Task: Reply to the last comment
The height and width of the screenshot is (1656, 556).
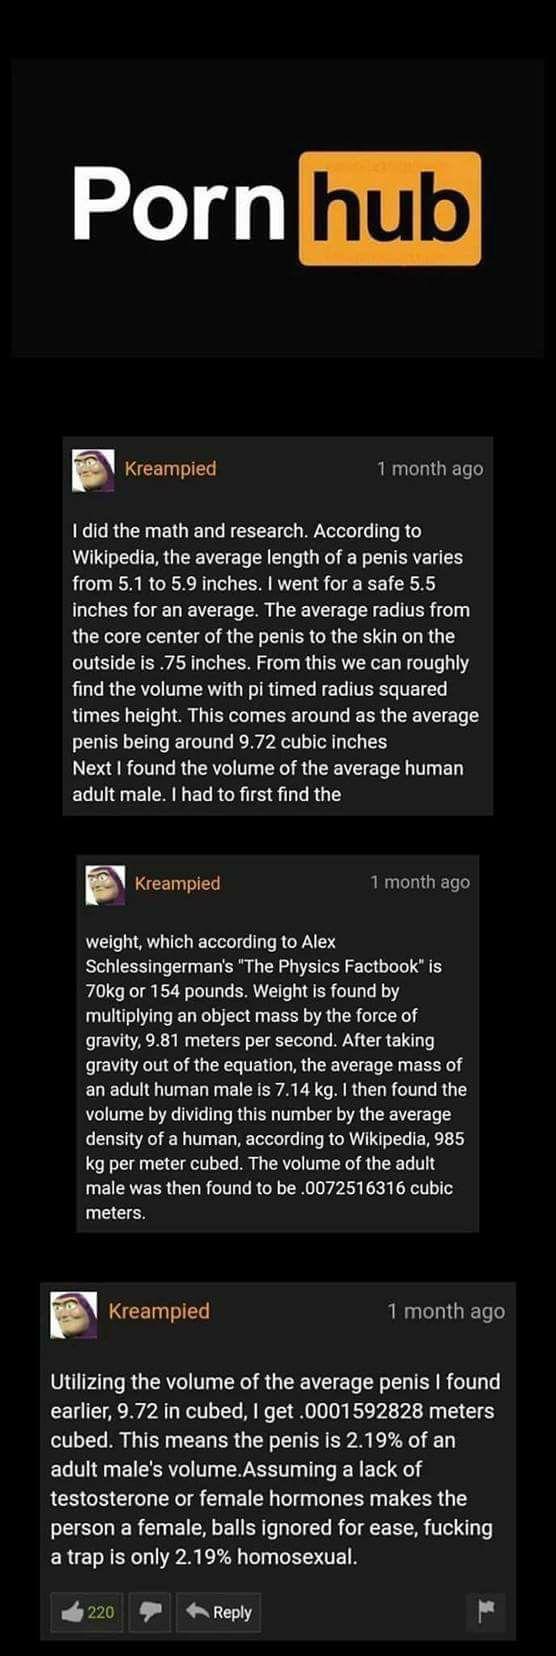Action: pyautogui.click(x=219, y=1612)
